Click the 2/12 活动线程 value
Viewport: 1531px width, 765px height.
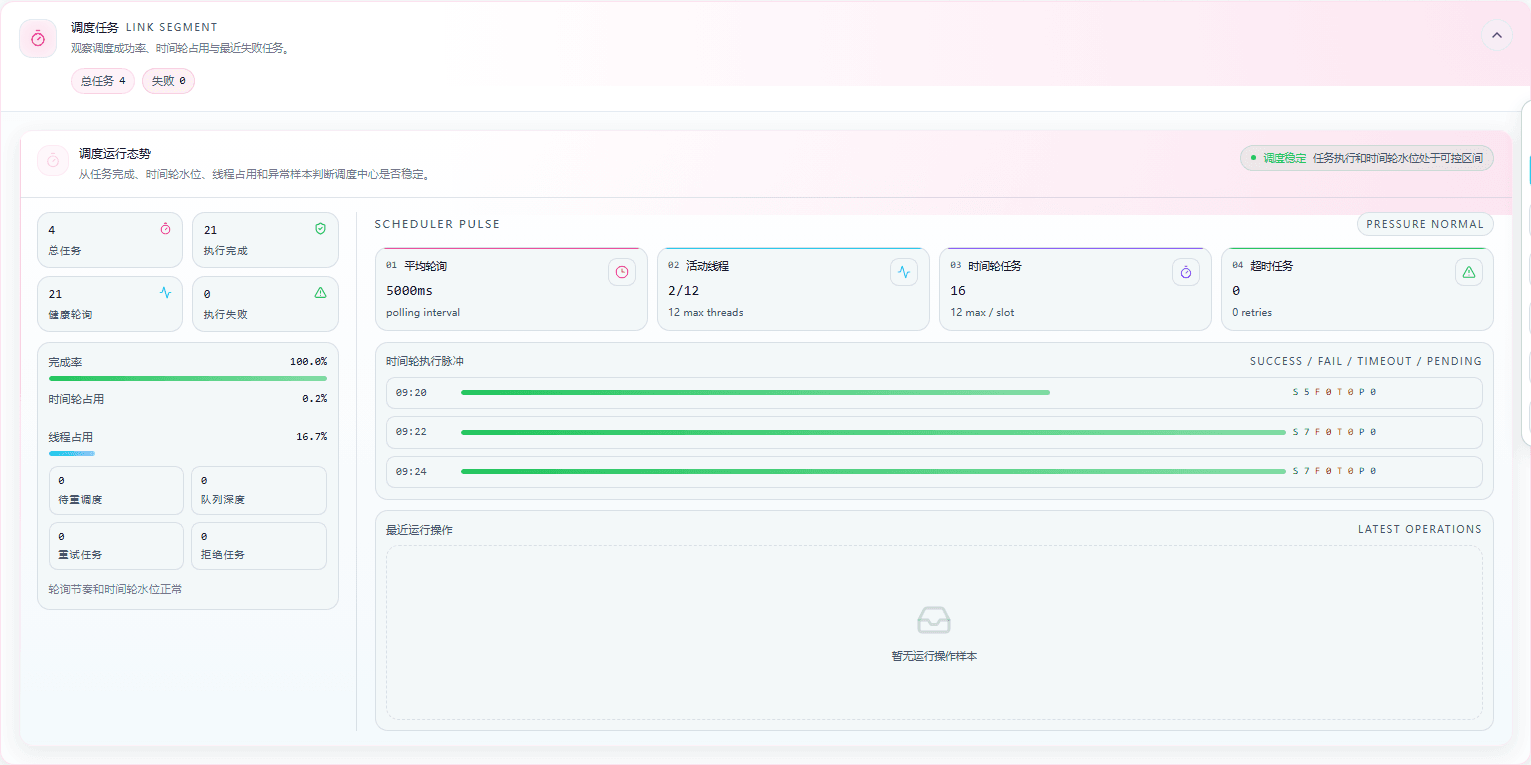point(684,291)
